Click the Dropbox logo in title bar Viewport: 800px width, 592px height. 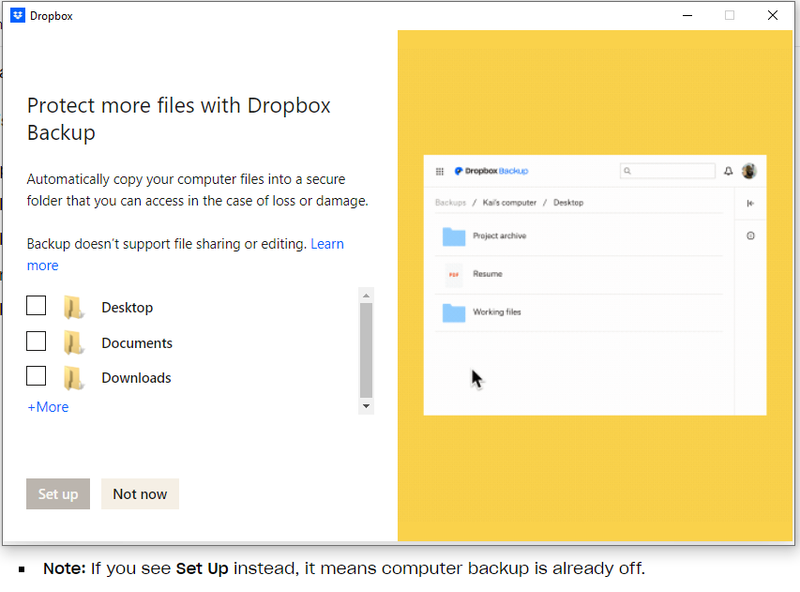tap(17, 16)
